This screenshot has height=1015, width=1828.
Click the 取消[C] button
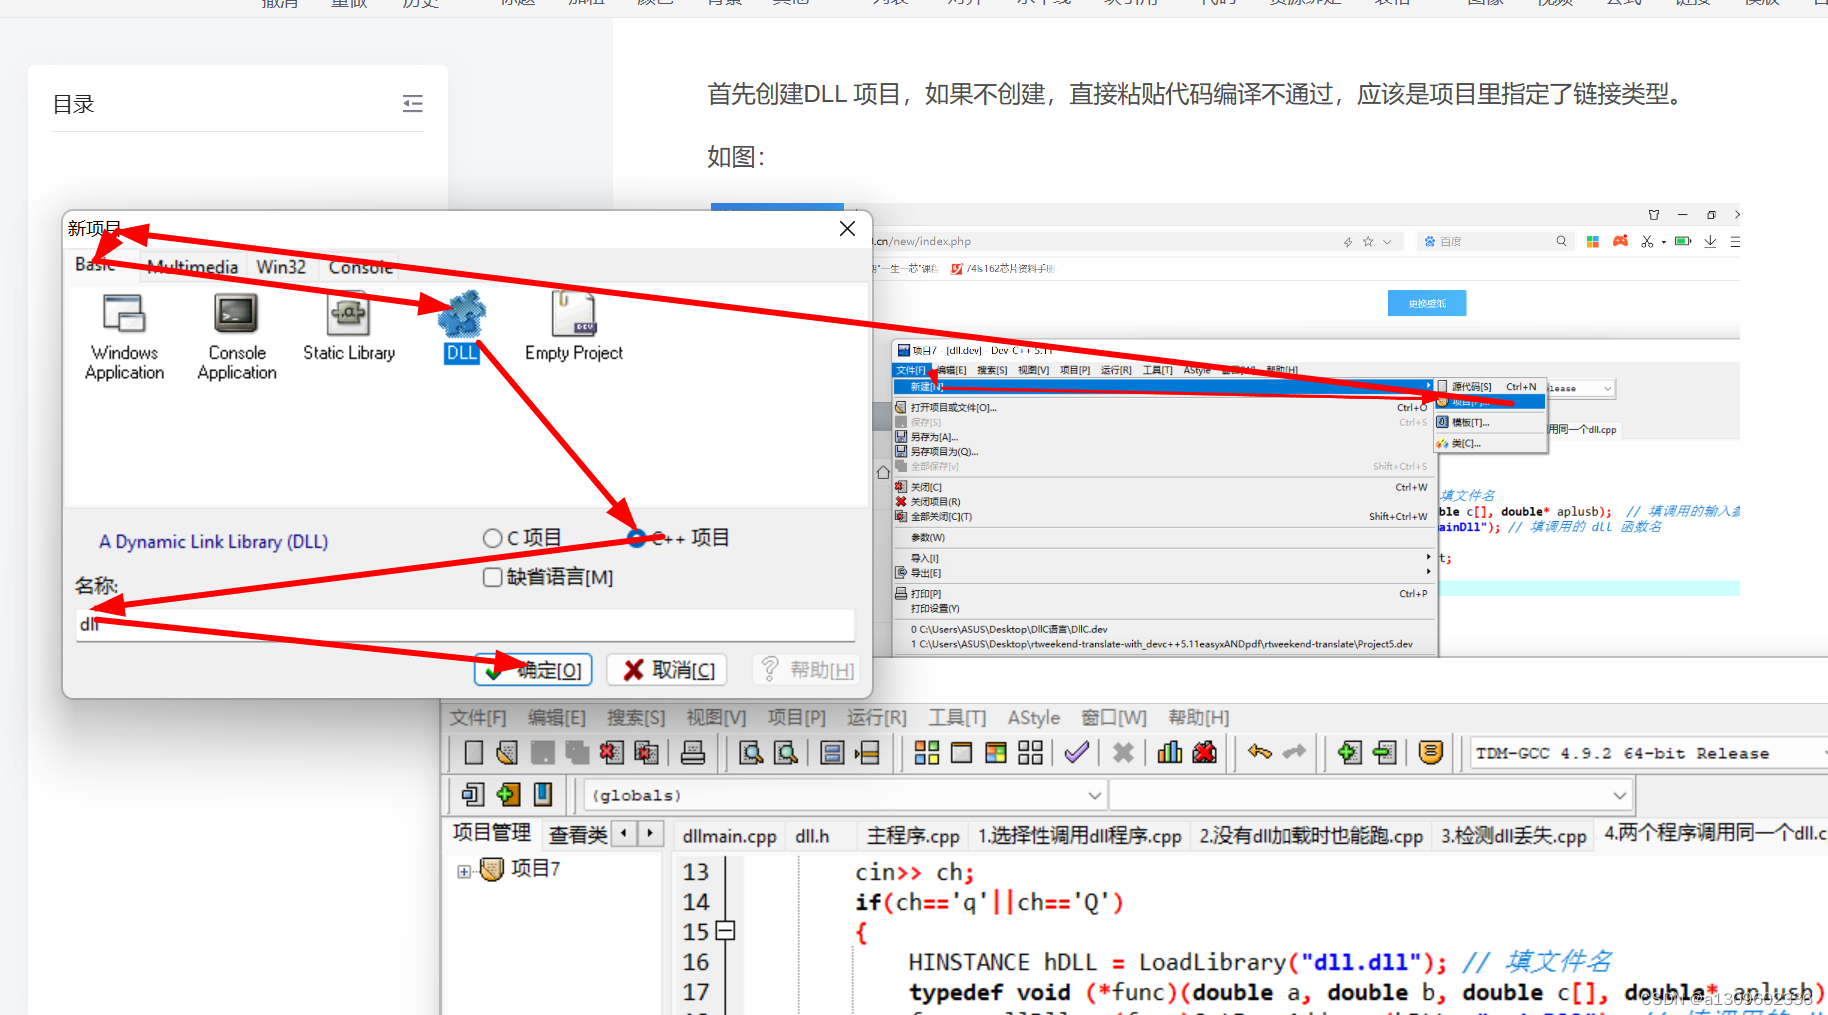[666, 669]
